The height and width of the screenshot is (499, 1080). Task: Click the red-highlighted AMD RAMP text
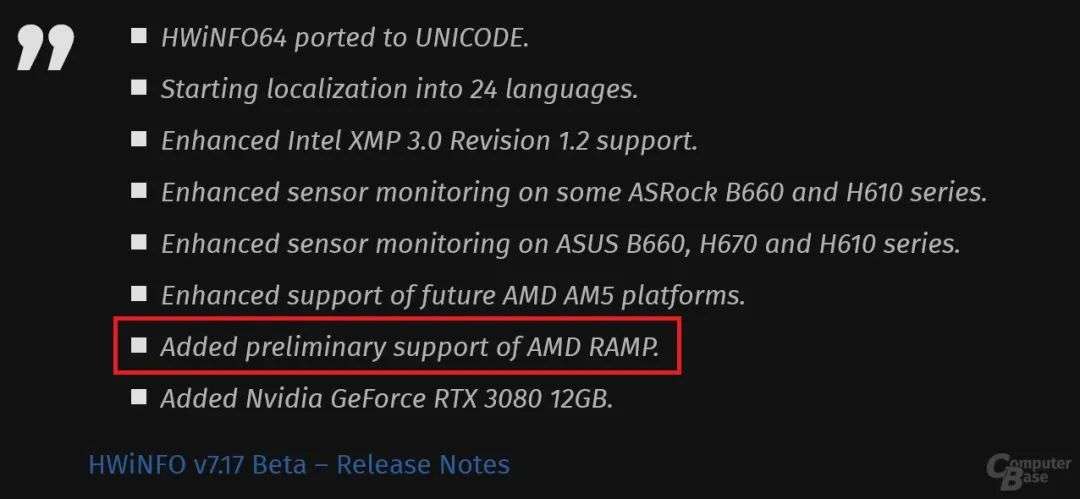(x=410, y=347)
